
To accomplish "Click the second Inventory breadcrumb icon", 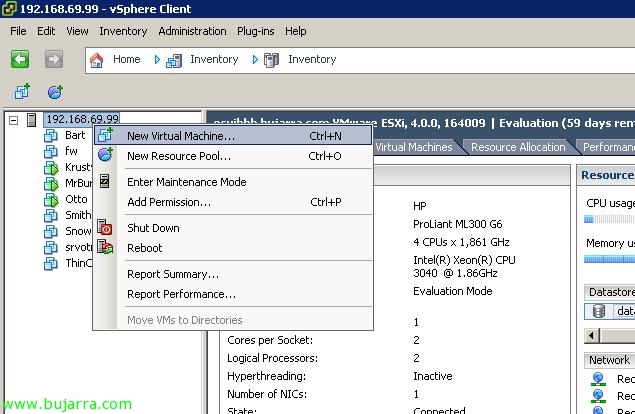I will pyautogui.click(x=271, y=60).
